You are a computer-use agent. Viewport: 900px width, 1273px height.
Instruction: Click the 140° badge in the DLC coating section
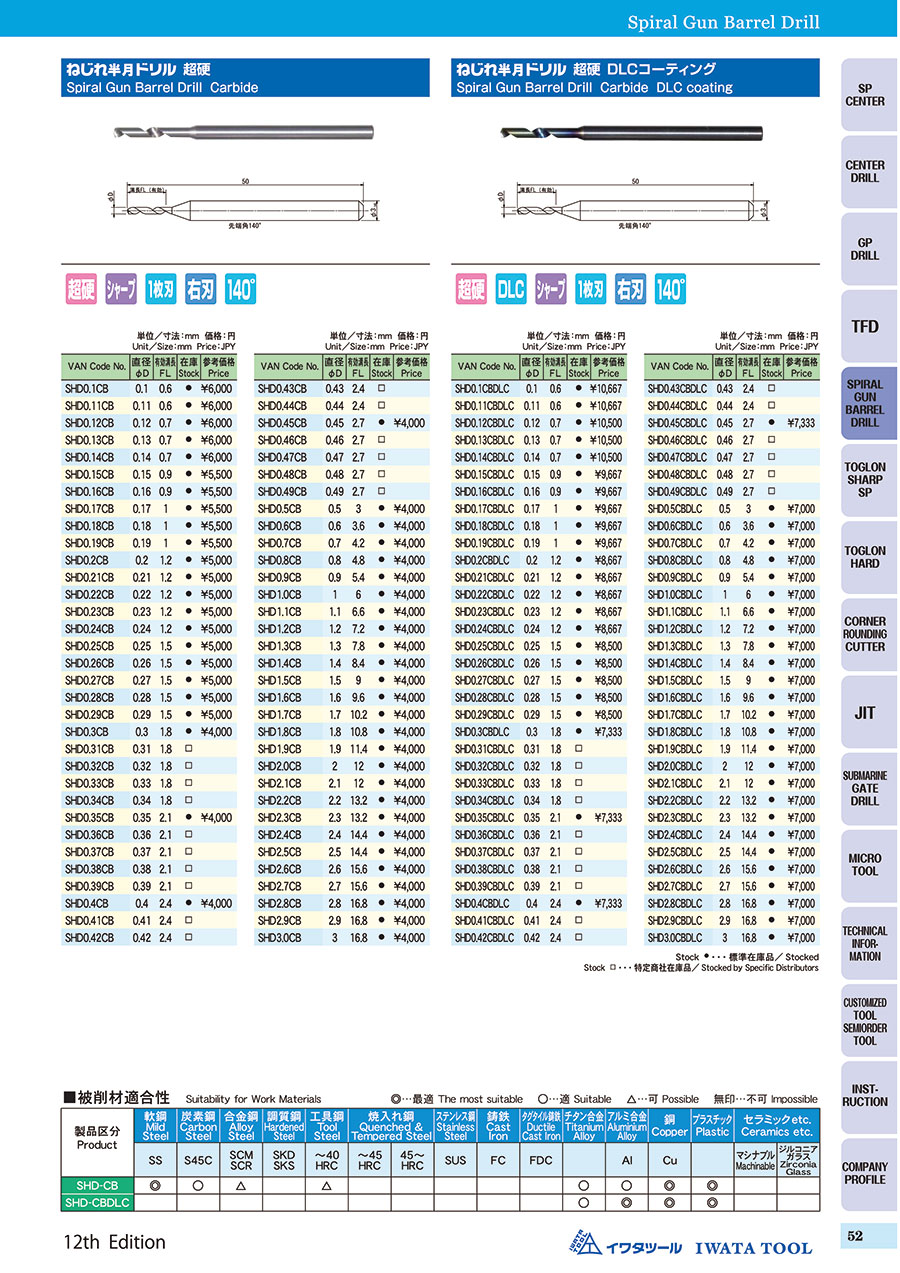point(670,291)
